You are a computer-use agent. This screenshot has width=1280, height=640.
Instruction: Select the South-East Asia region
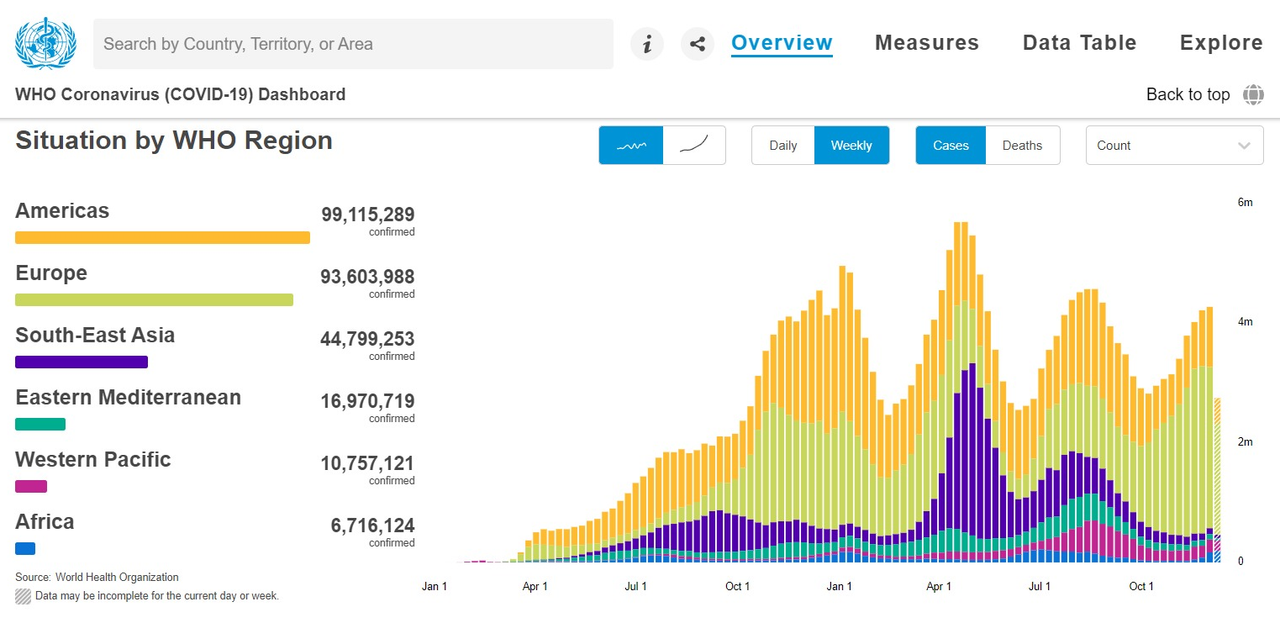click(95, 335)
